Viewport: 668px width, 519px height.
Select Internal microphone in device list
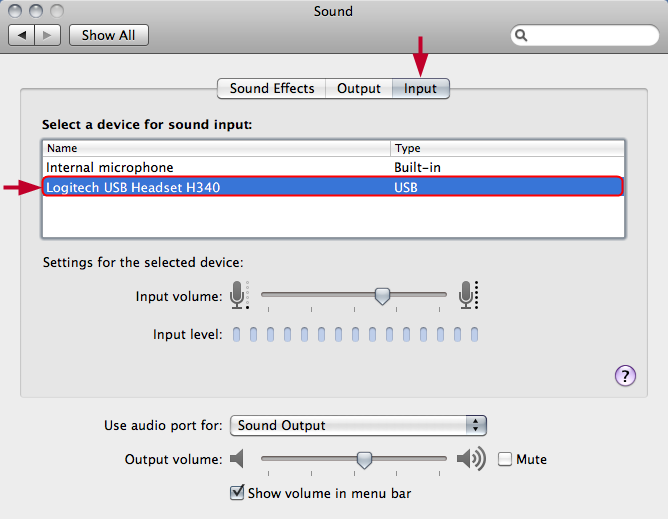[x=333, y=167]
